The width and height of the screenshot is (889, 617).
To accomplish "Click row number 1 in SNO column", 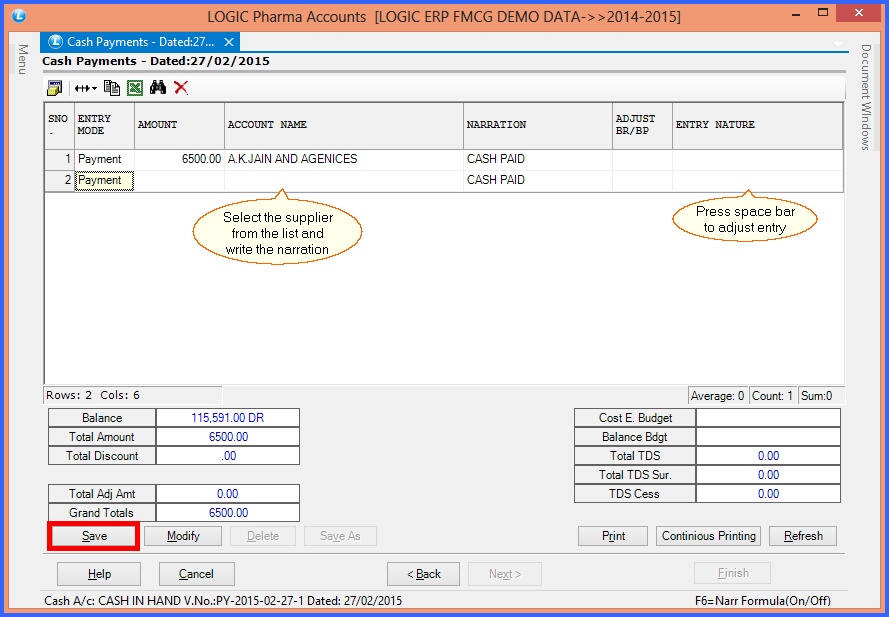I will point(60,159).
